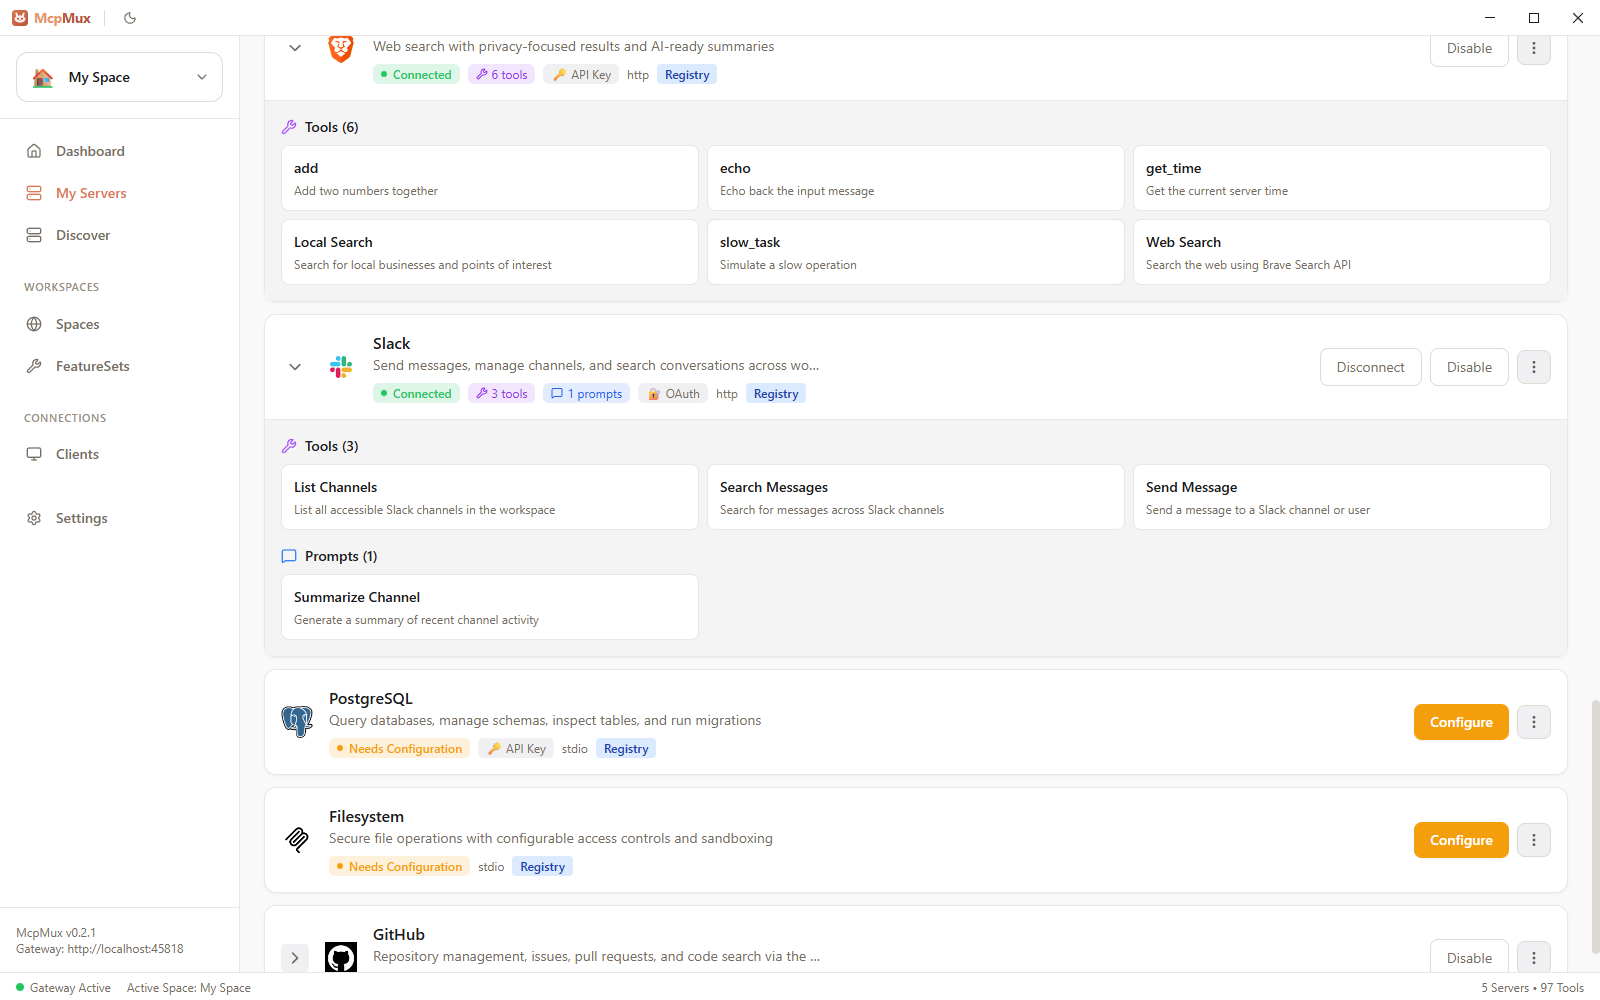Disable the Brave Search server

1468,48
